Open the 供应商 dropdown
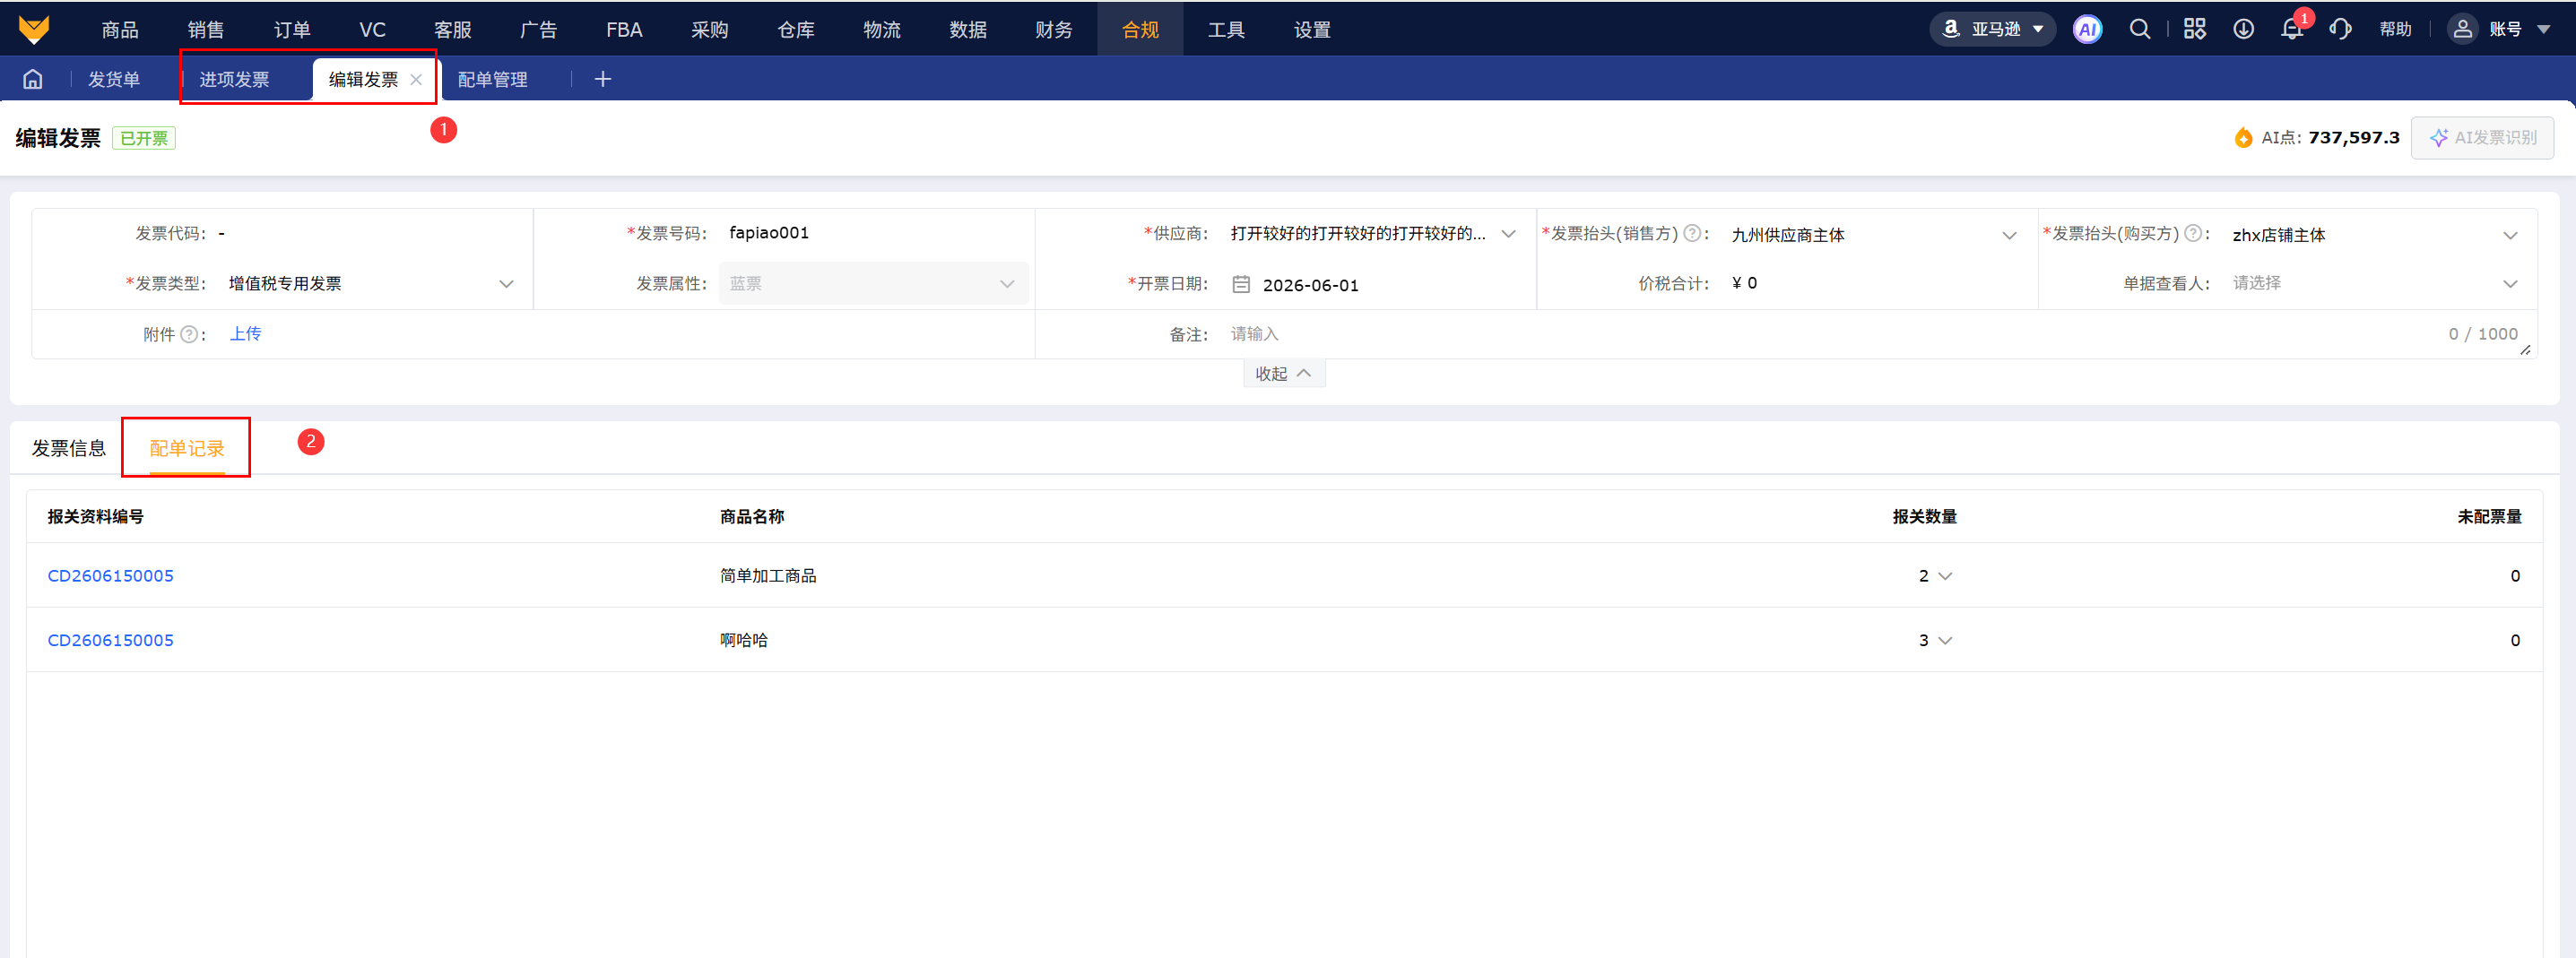The height and width of the screenshot is (958, 2576). tap(1373, 234)
